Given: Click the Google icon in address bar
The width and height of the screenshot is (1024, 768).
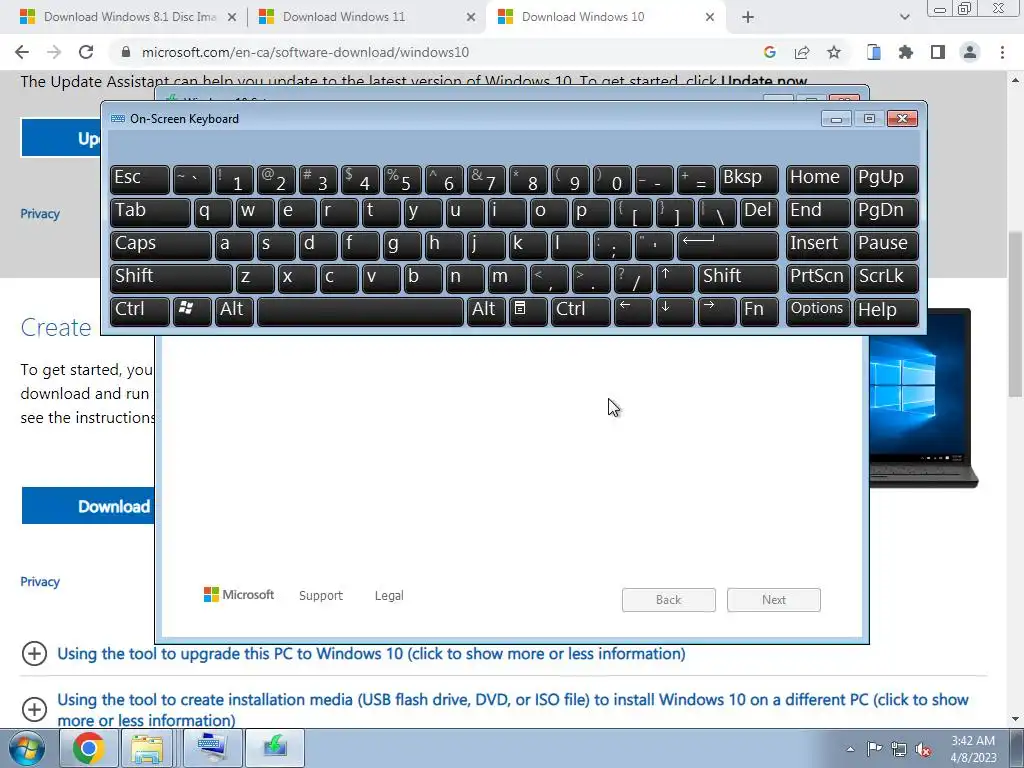Looking at the screenshot, I should tap(770, 52).
